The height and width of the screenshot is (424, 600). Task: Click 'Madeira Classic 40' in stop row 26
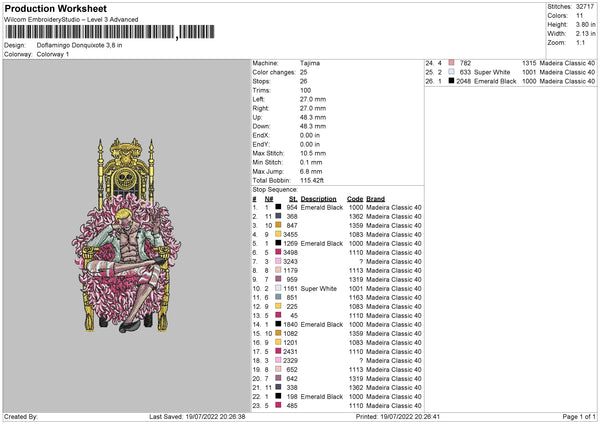pyautogui.click(x=567, y=81)
